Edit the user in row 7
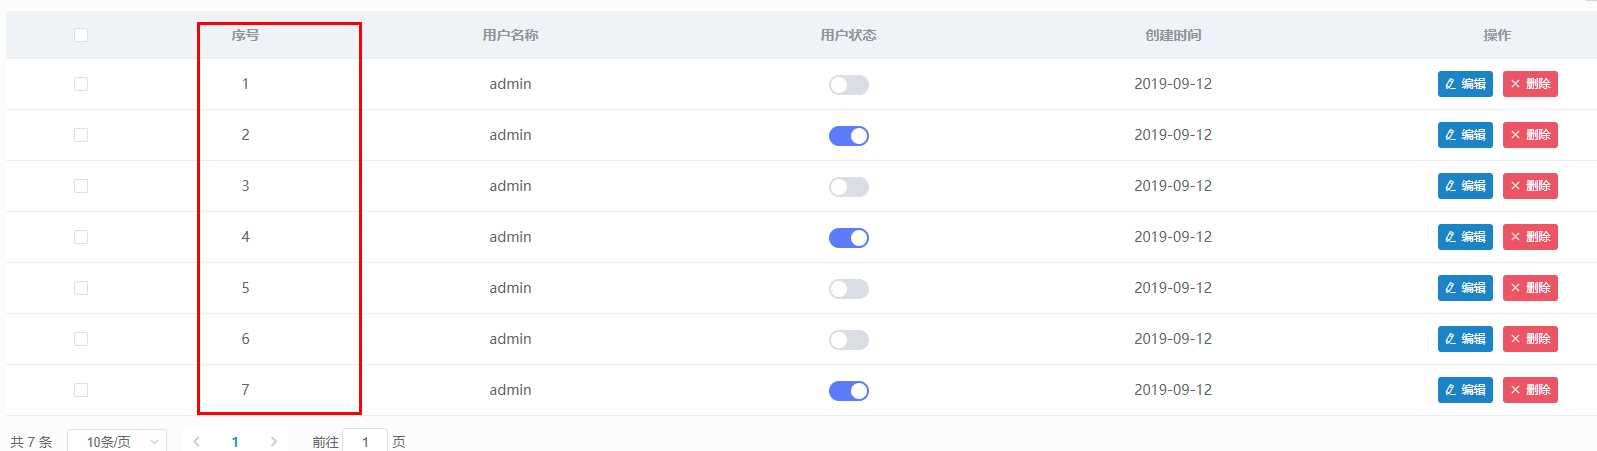The height and width of the screenshot is (451, 1597). [x=1464, y=390]
